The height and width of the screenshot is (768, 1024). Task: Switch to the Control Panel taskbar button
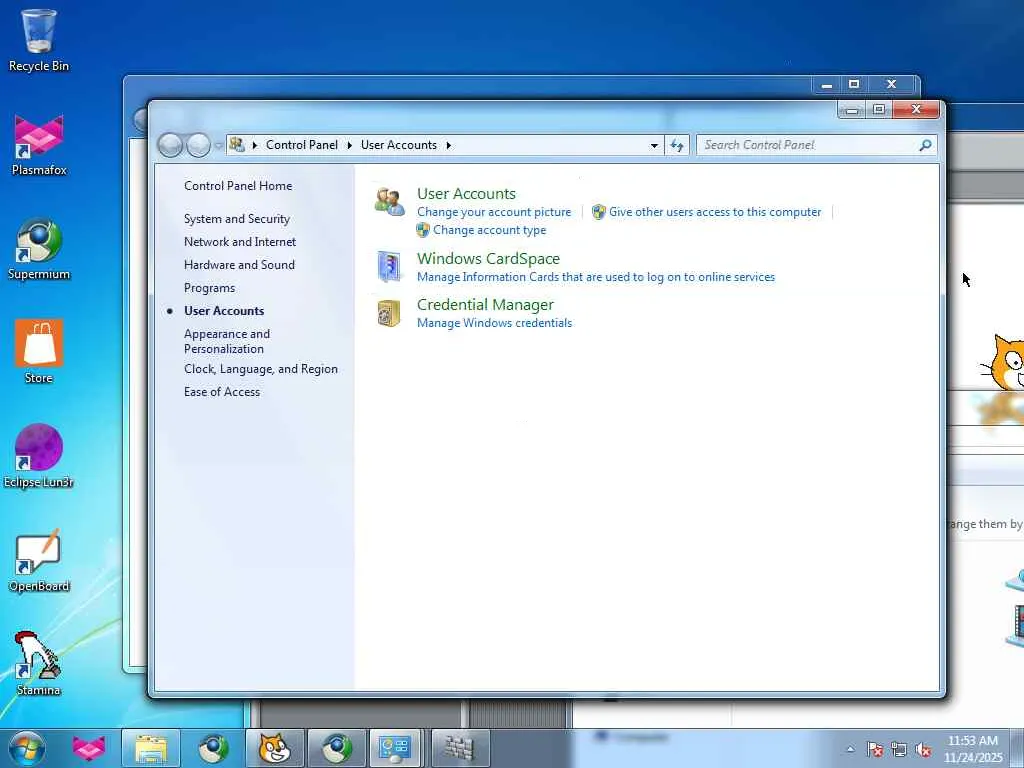click(x=394, y=748)
